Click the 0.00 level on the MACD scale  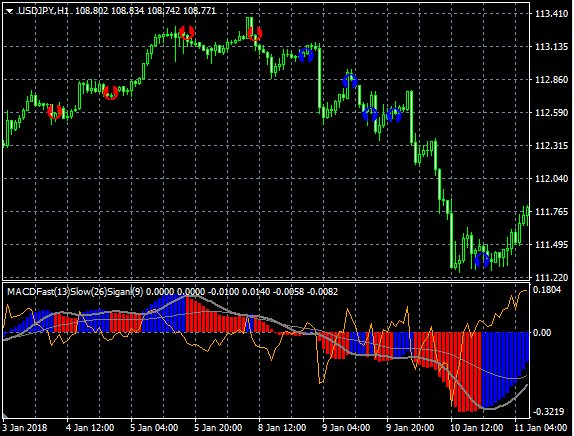[x=542, y=333]
